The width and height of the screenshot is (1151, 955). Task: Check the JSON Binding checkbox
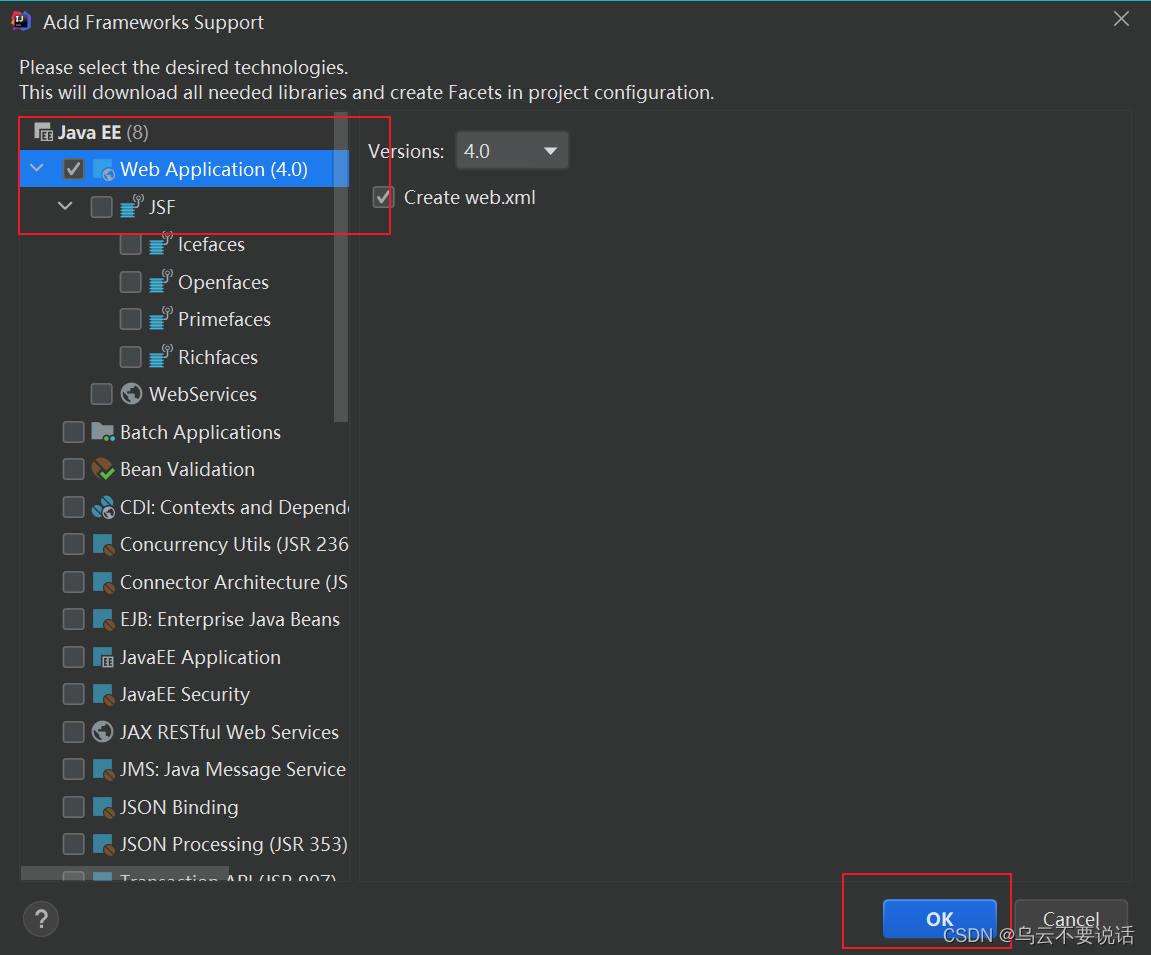(x=73, y=807)
